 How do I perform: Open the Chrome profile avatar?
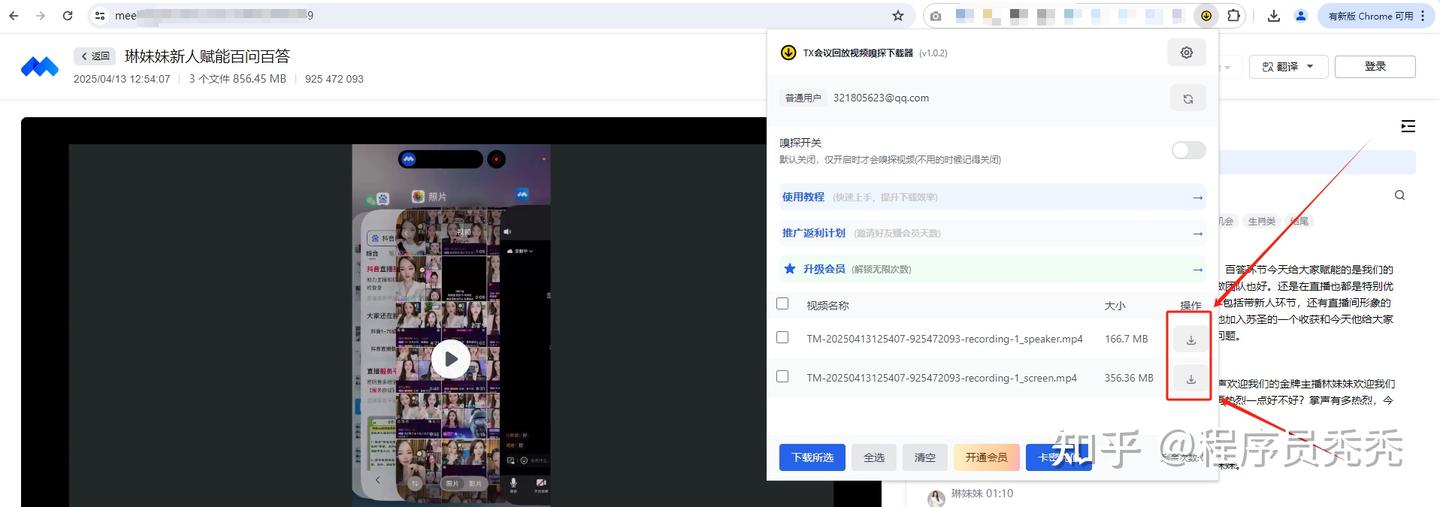[x=1301, y=16]
